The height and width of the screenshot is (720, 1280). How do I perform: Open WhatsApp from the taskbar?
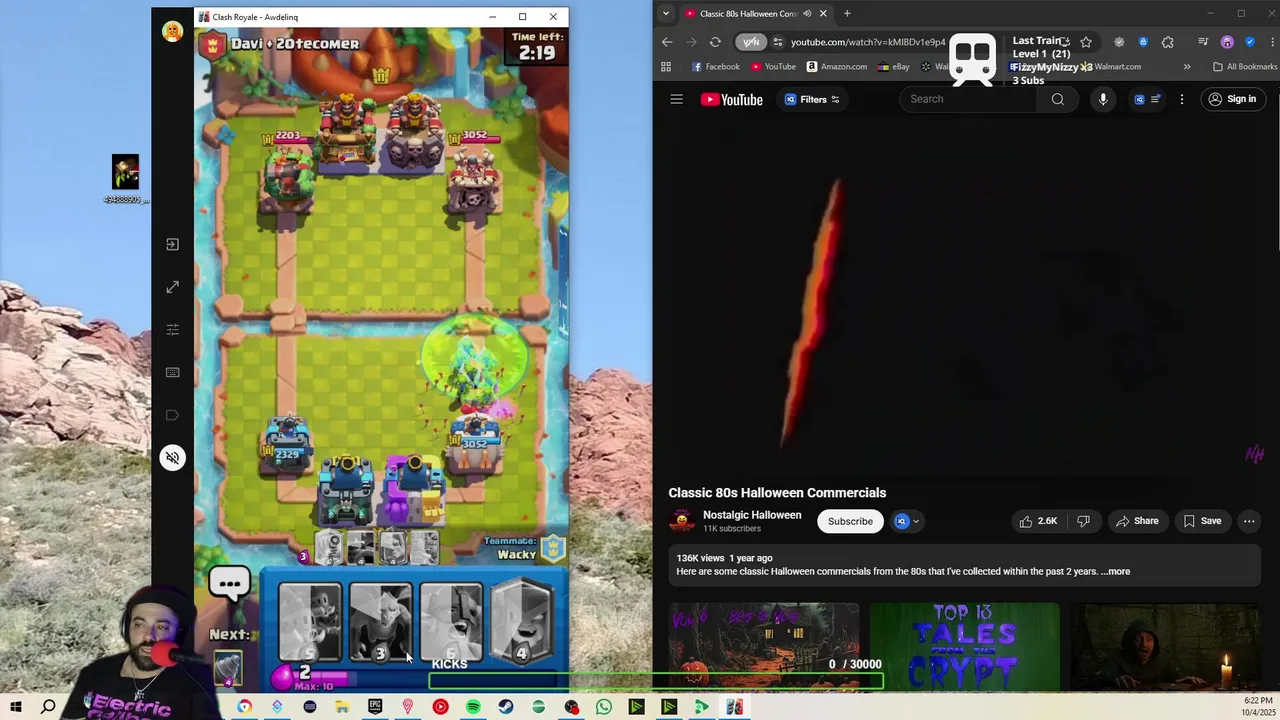[604, 707]
